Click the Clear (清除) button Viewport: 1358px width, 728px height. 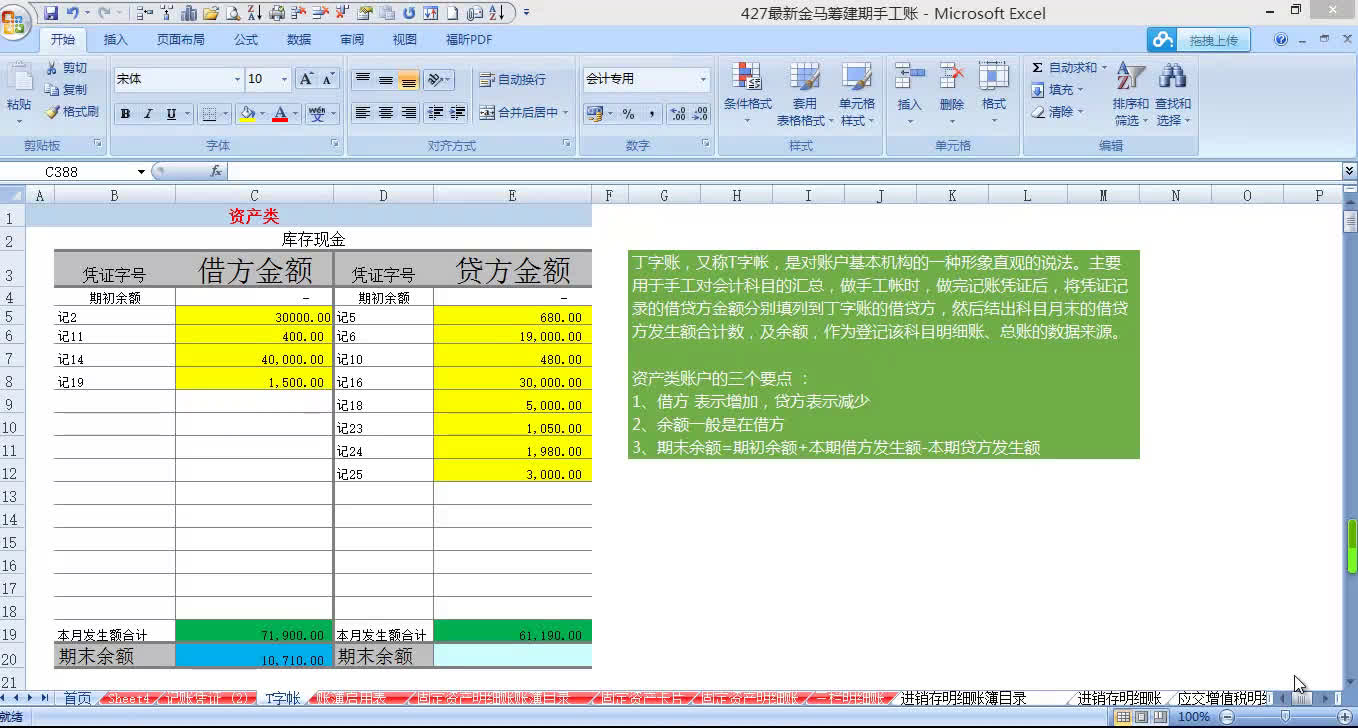pyautogui.click(x=1055, y=112)
